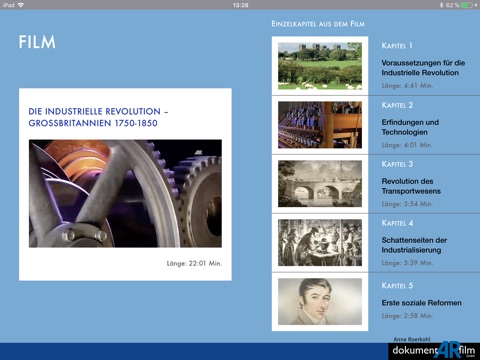Select 'Voraussetzungen für die Industrielle Revolution' title

coord(423,68)
